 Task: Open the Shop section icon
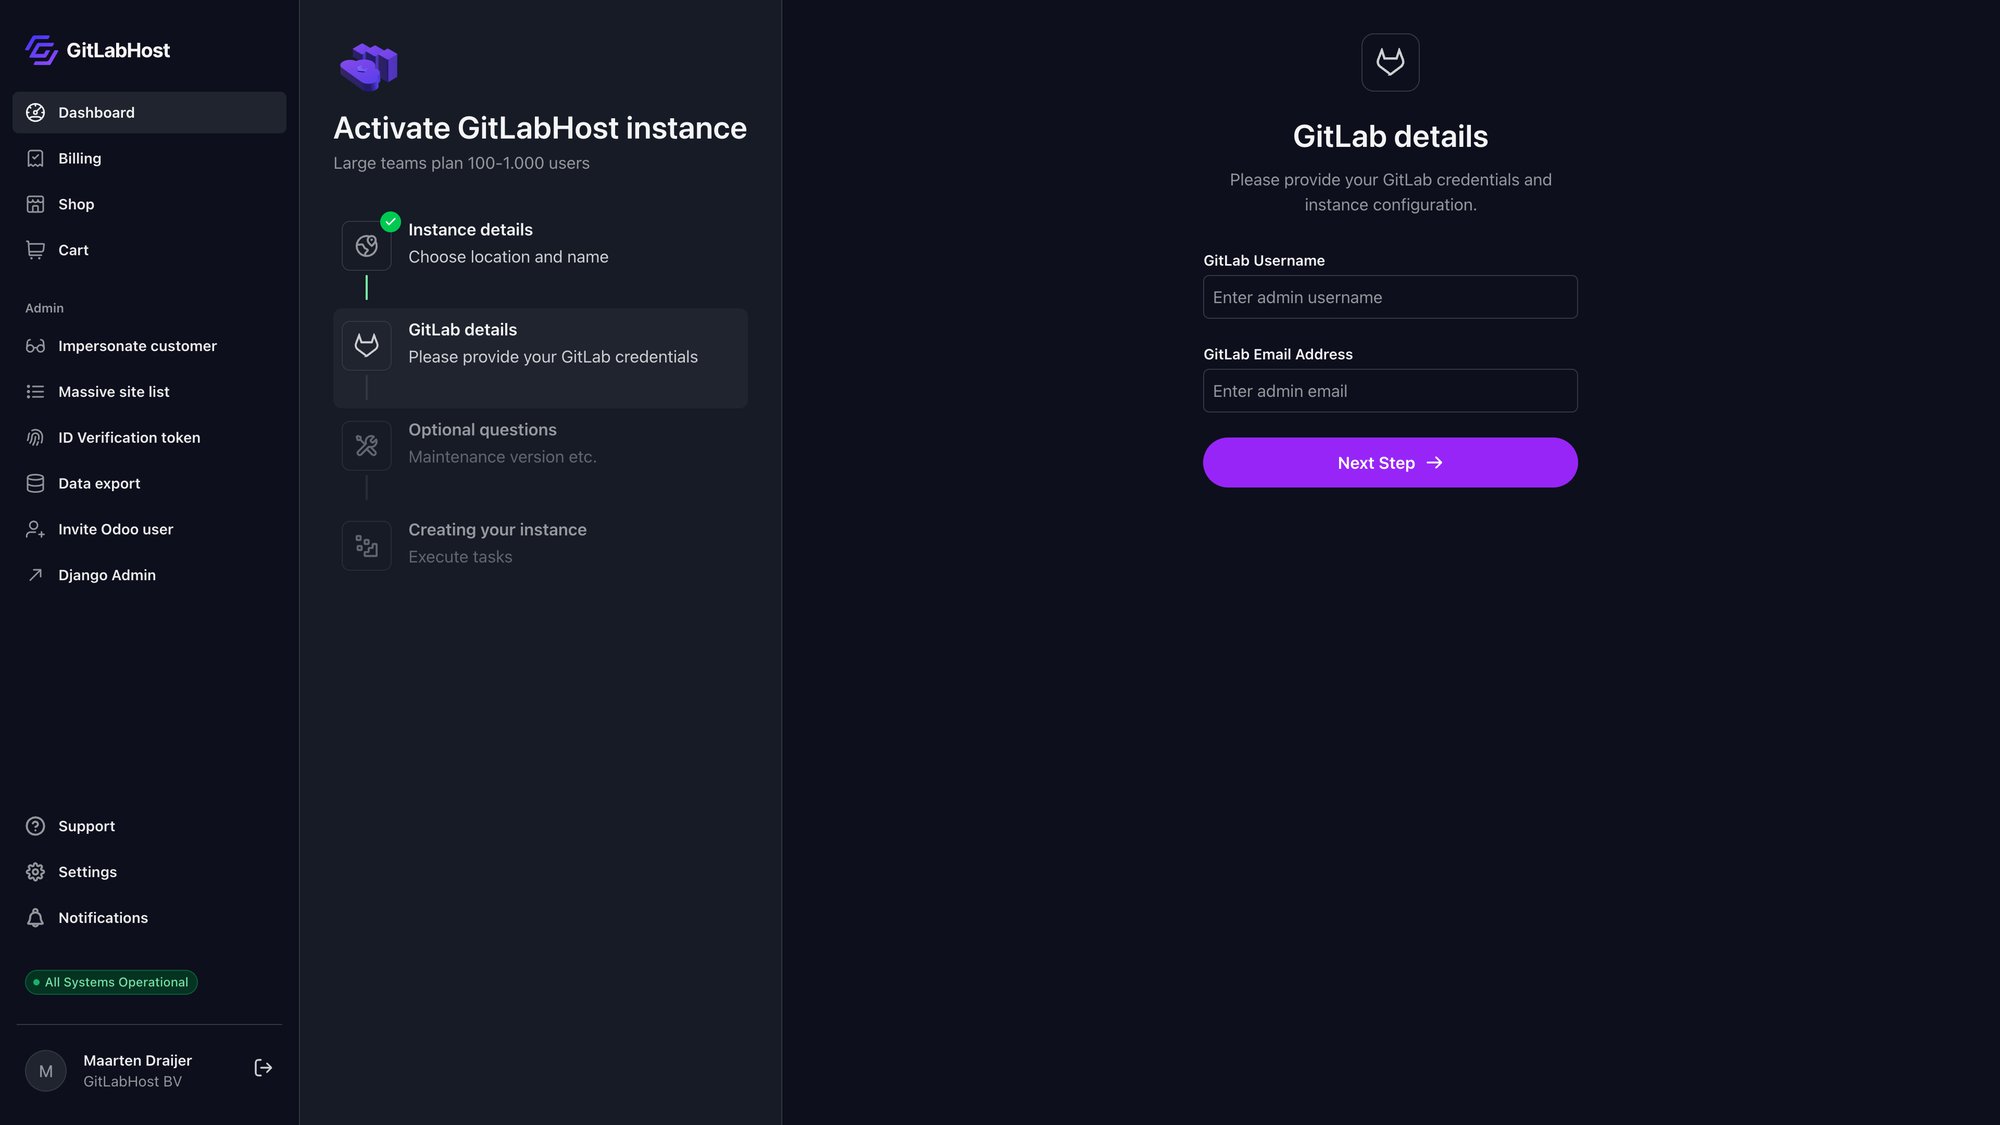[35, 204]
